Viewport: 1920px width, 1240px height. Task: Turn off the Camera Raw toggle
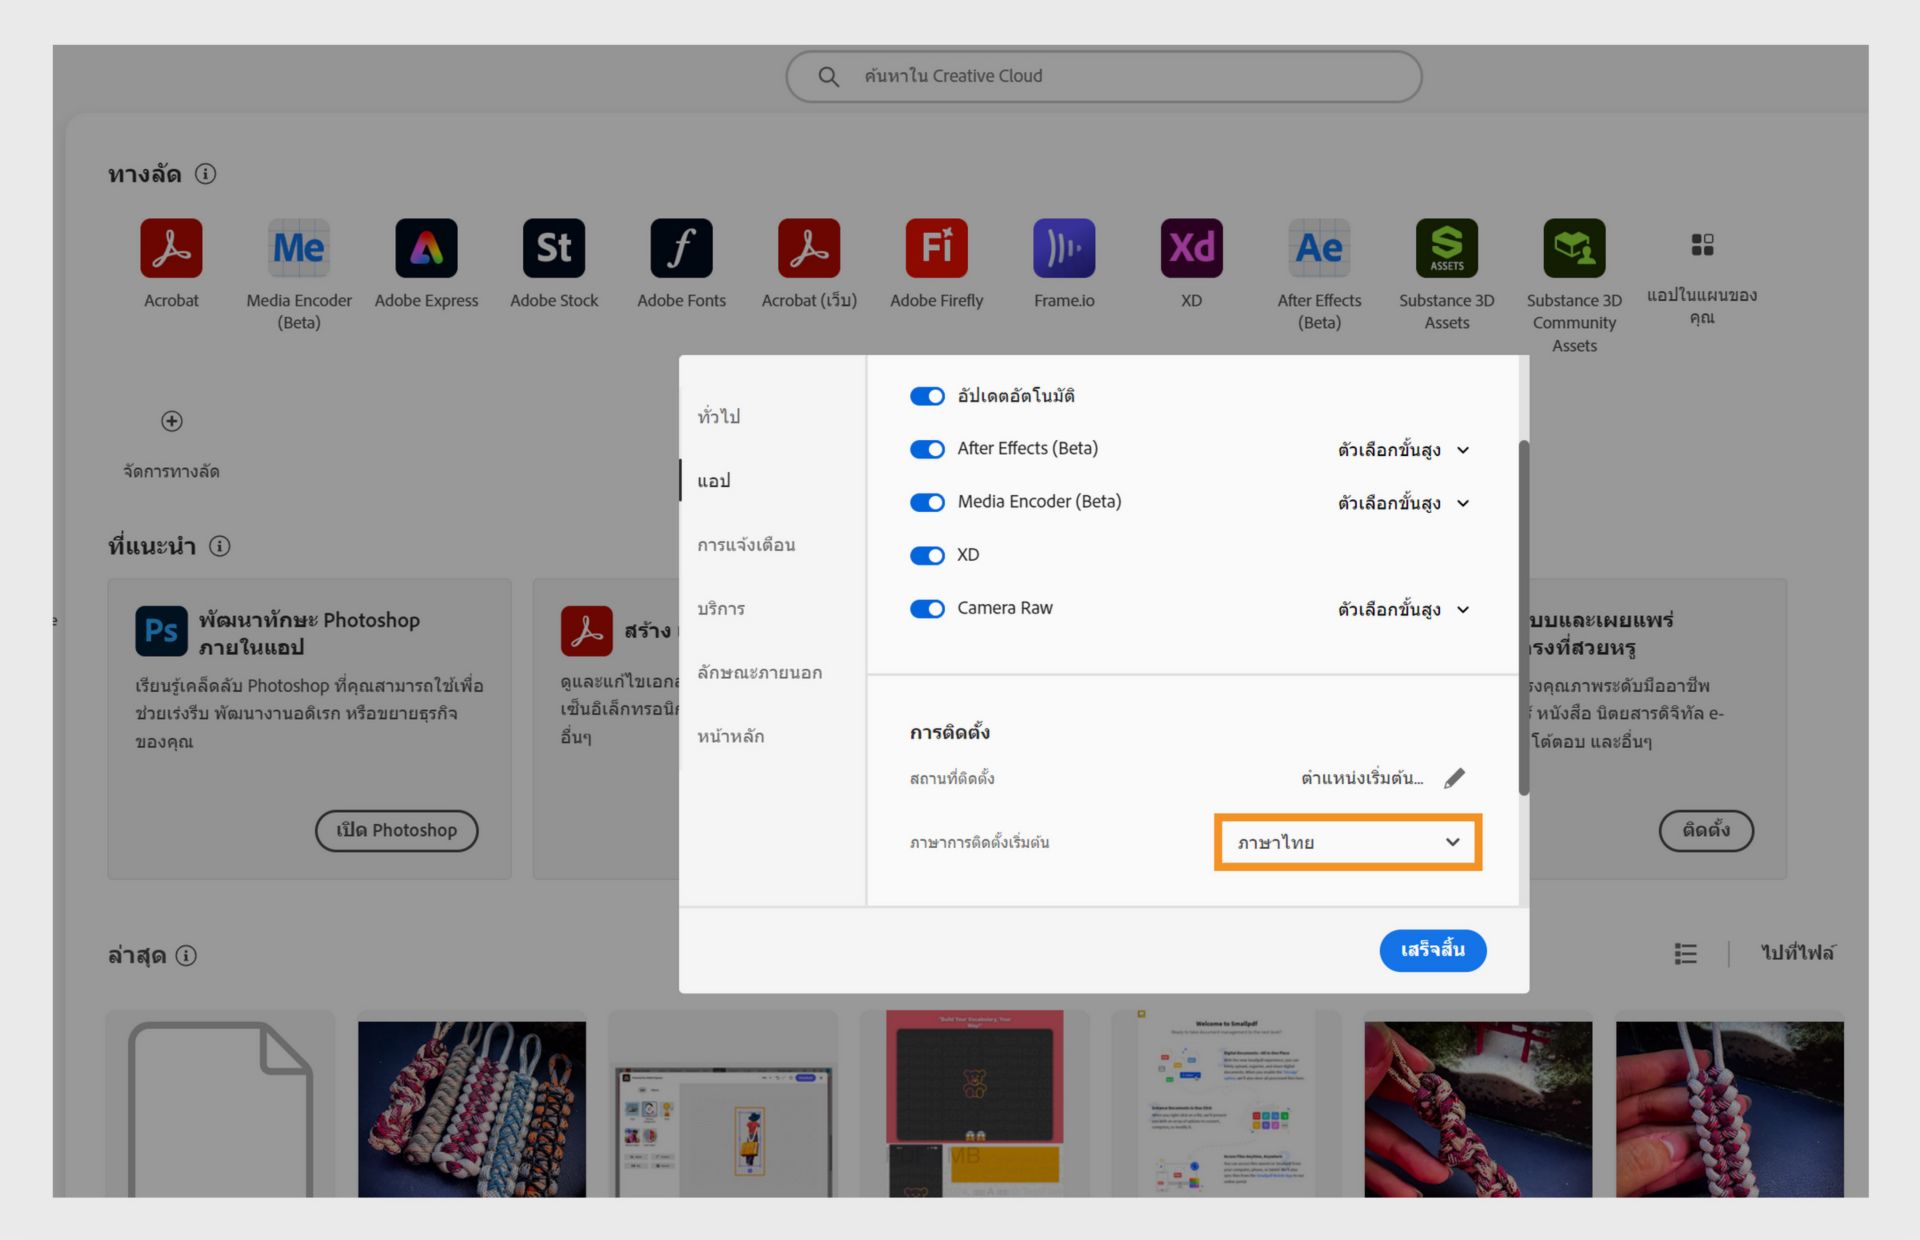coord(927,608)
